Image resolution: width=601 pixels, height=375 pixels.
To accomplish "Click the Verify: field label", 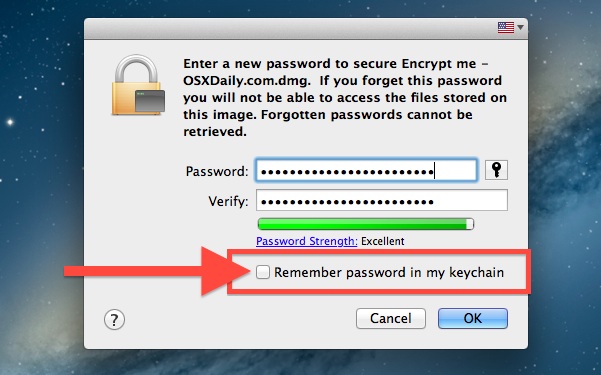I will click(x=228, y=201).
